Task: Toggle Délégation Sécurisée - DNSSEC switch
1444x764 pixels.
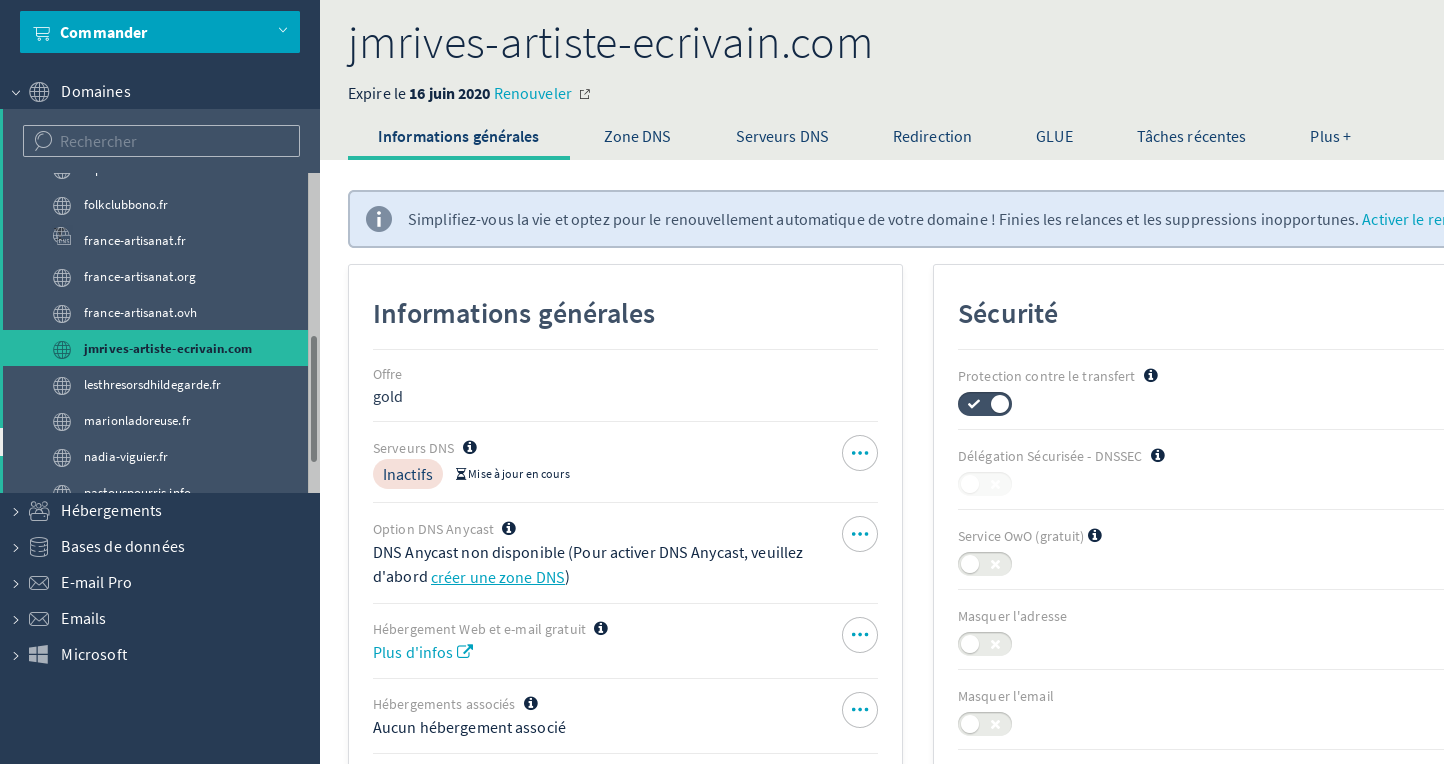Action: pos(985,484)
